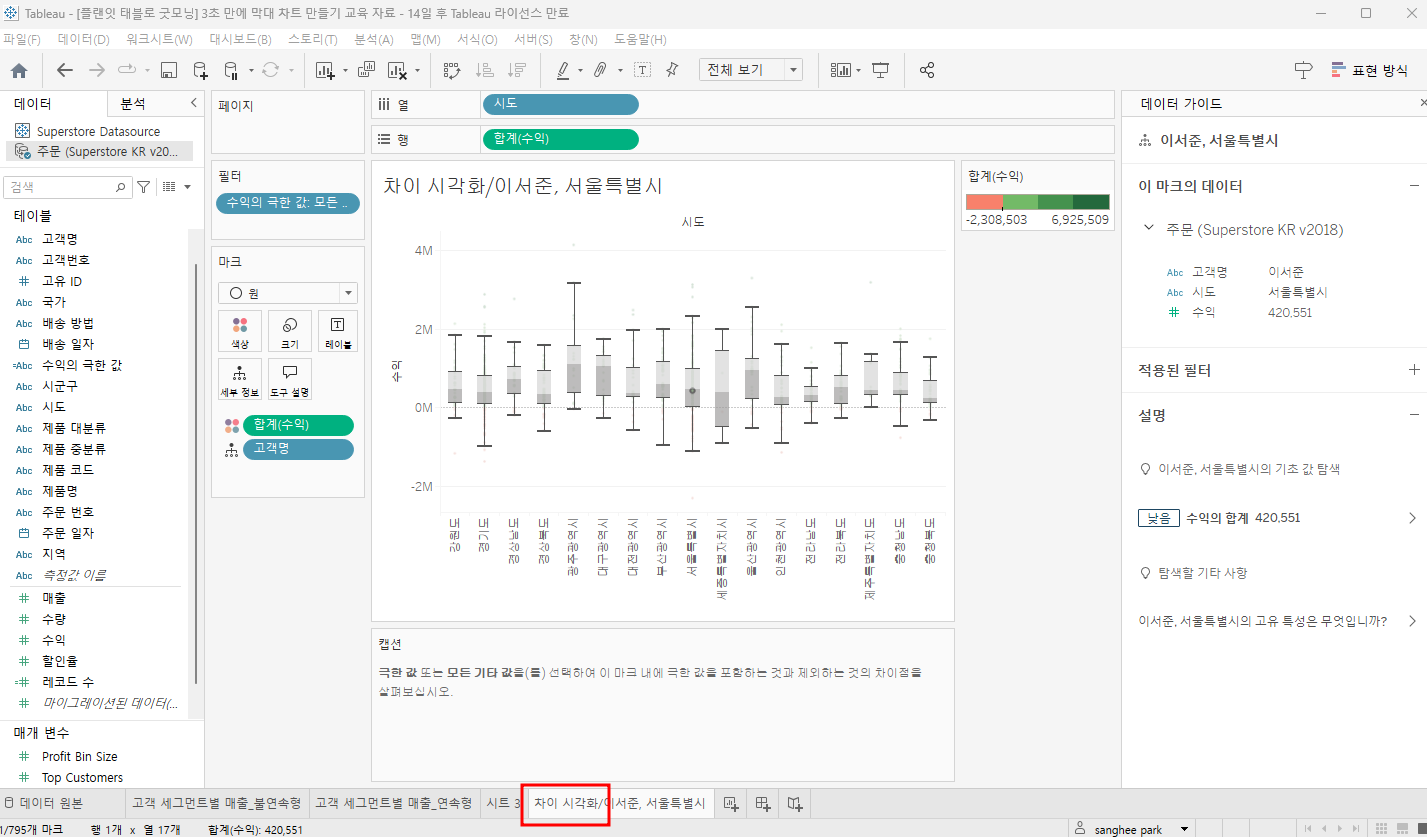Select the 시도 pill on the columns shelf

560,104
